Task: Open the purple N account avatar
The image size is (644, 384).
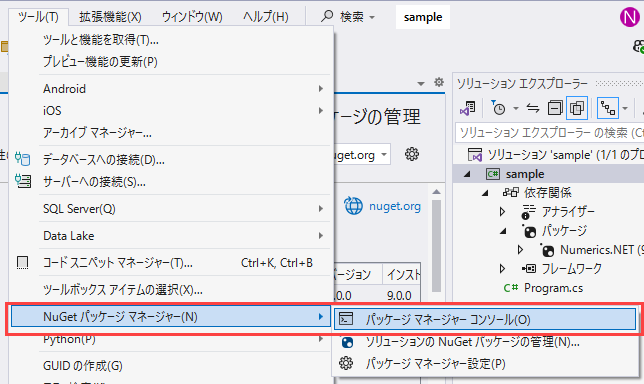Action: click(x=630, y=17)
